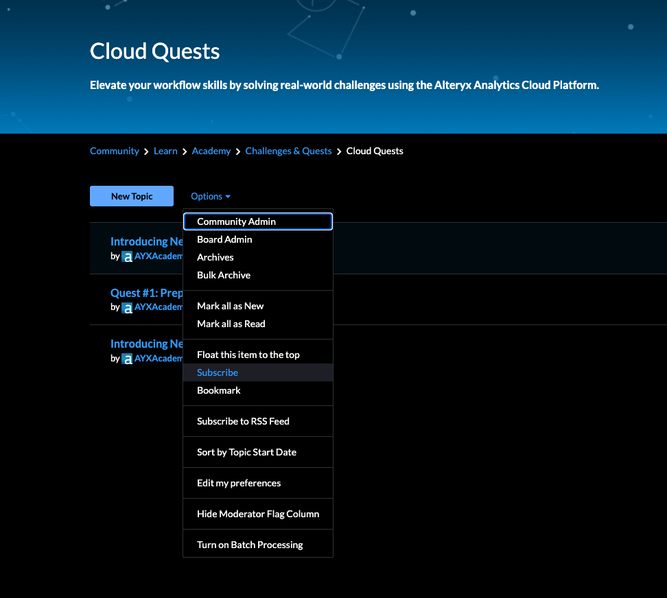Expand the Options dropdown arrow

point(228,197)
